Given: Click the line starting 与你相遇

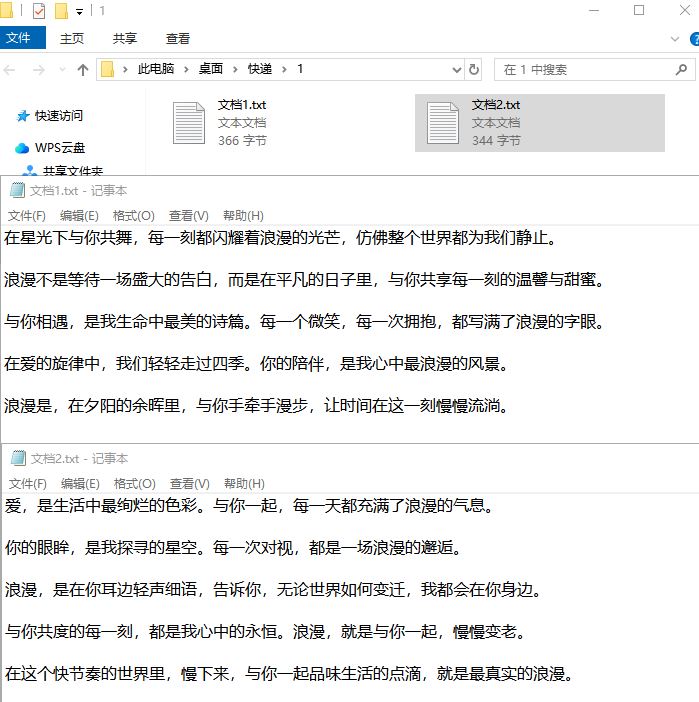Looking at the screenshot, I should pyautogui.click(x=304, y=321).
